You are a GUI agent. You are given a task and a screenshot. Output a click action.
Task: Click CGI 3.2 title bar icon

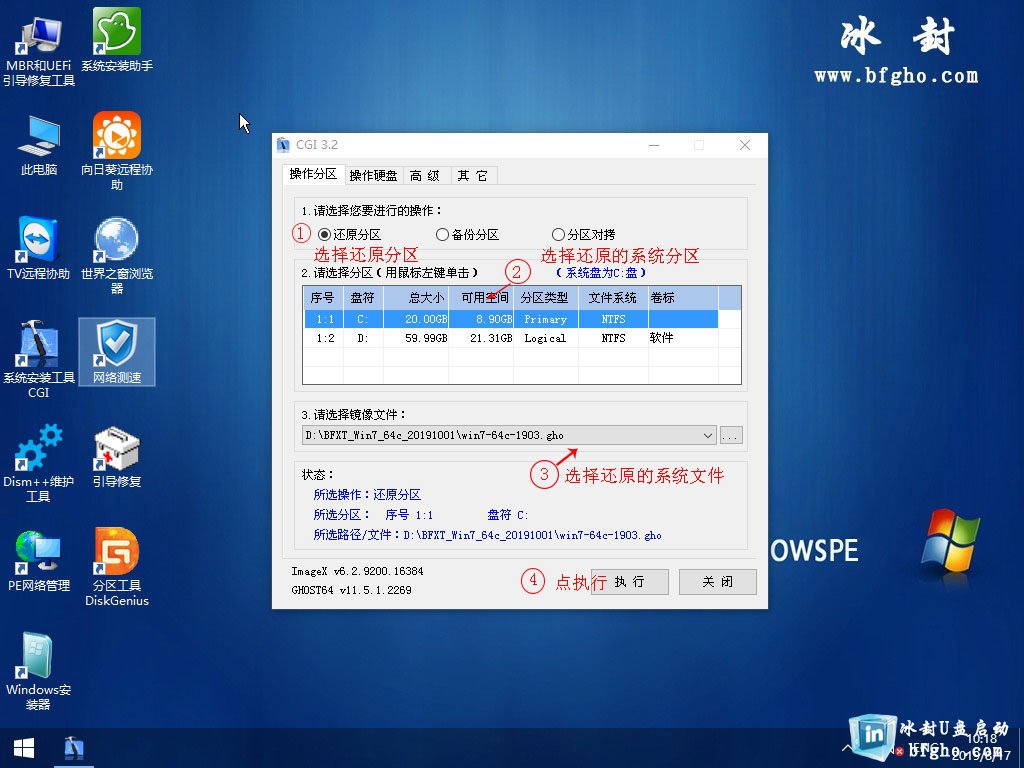pos(283,145)
